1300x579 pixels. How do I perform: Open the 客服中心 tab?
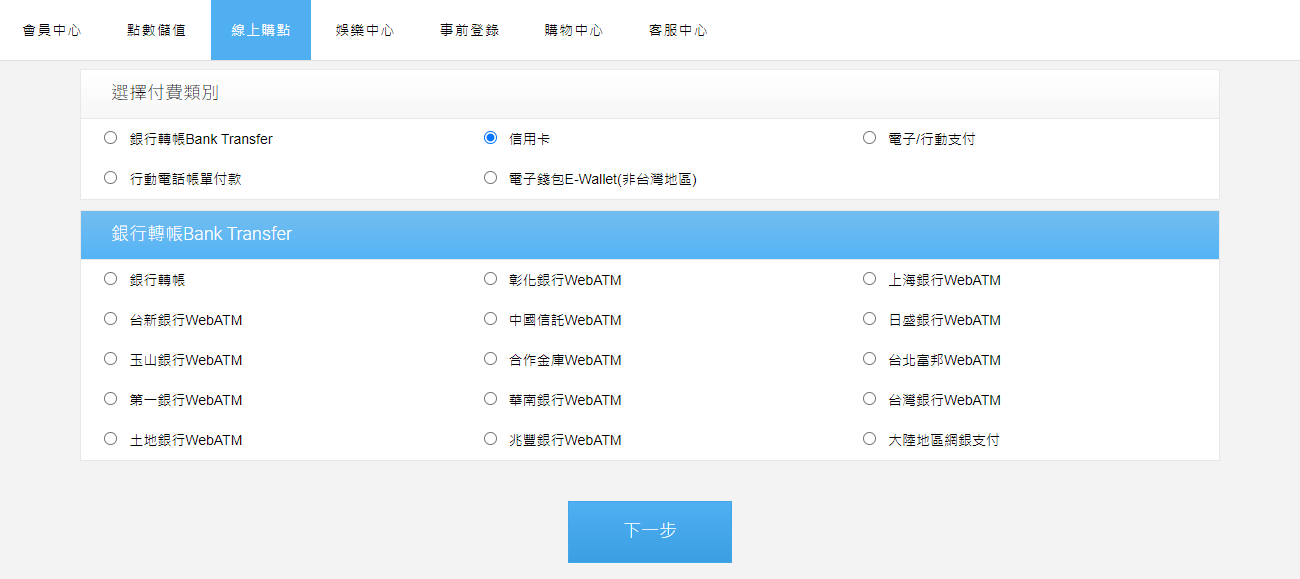tap(677, 30)
